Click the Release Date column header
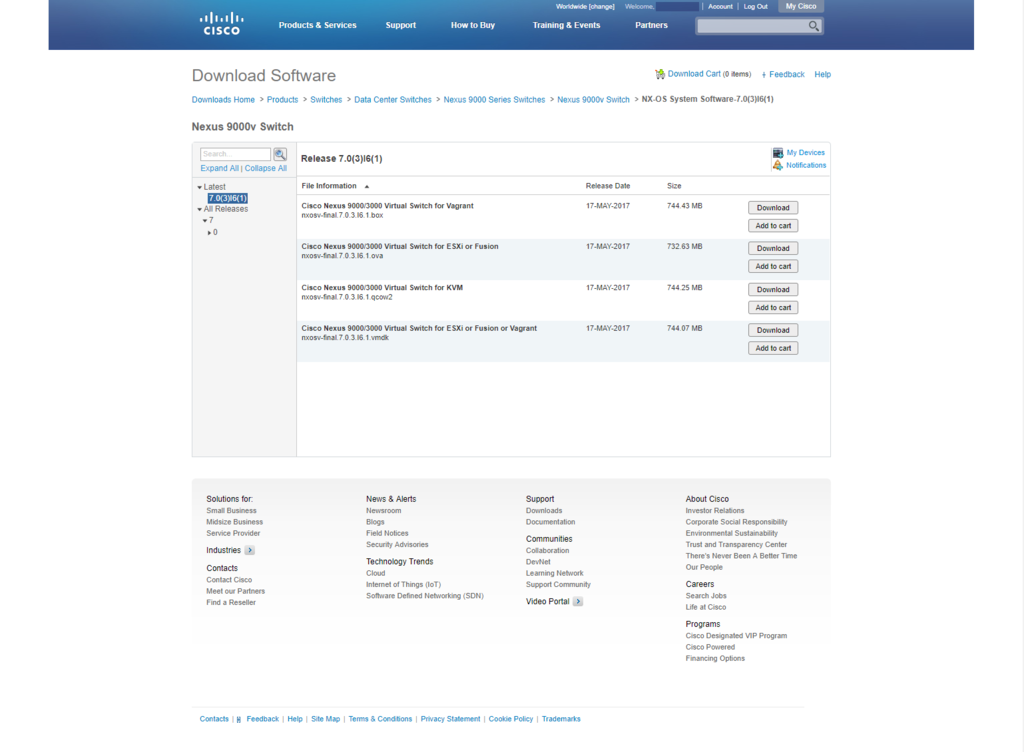1024x752 pixels. click(x=608, y=186)
